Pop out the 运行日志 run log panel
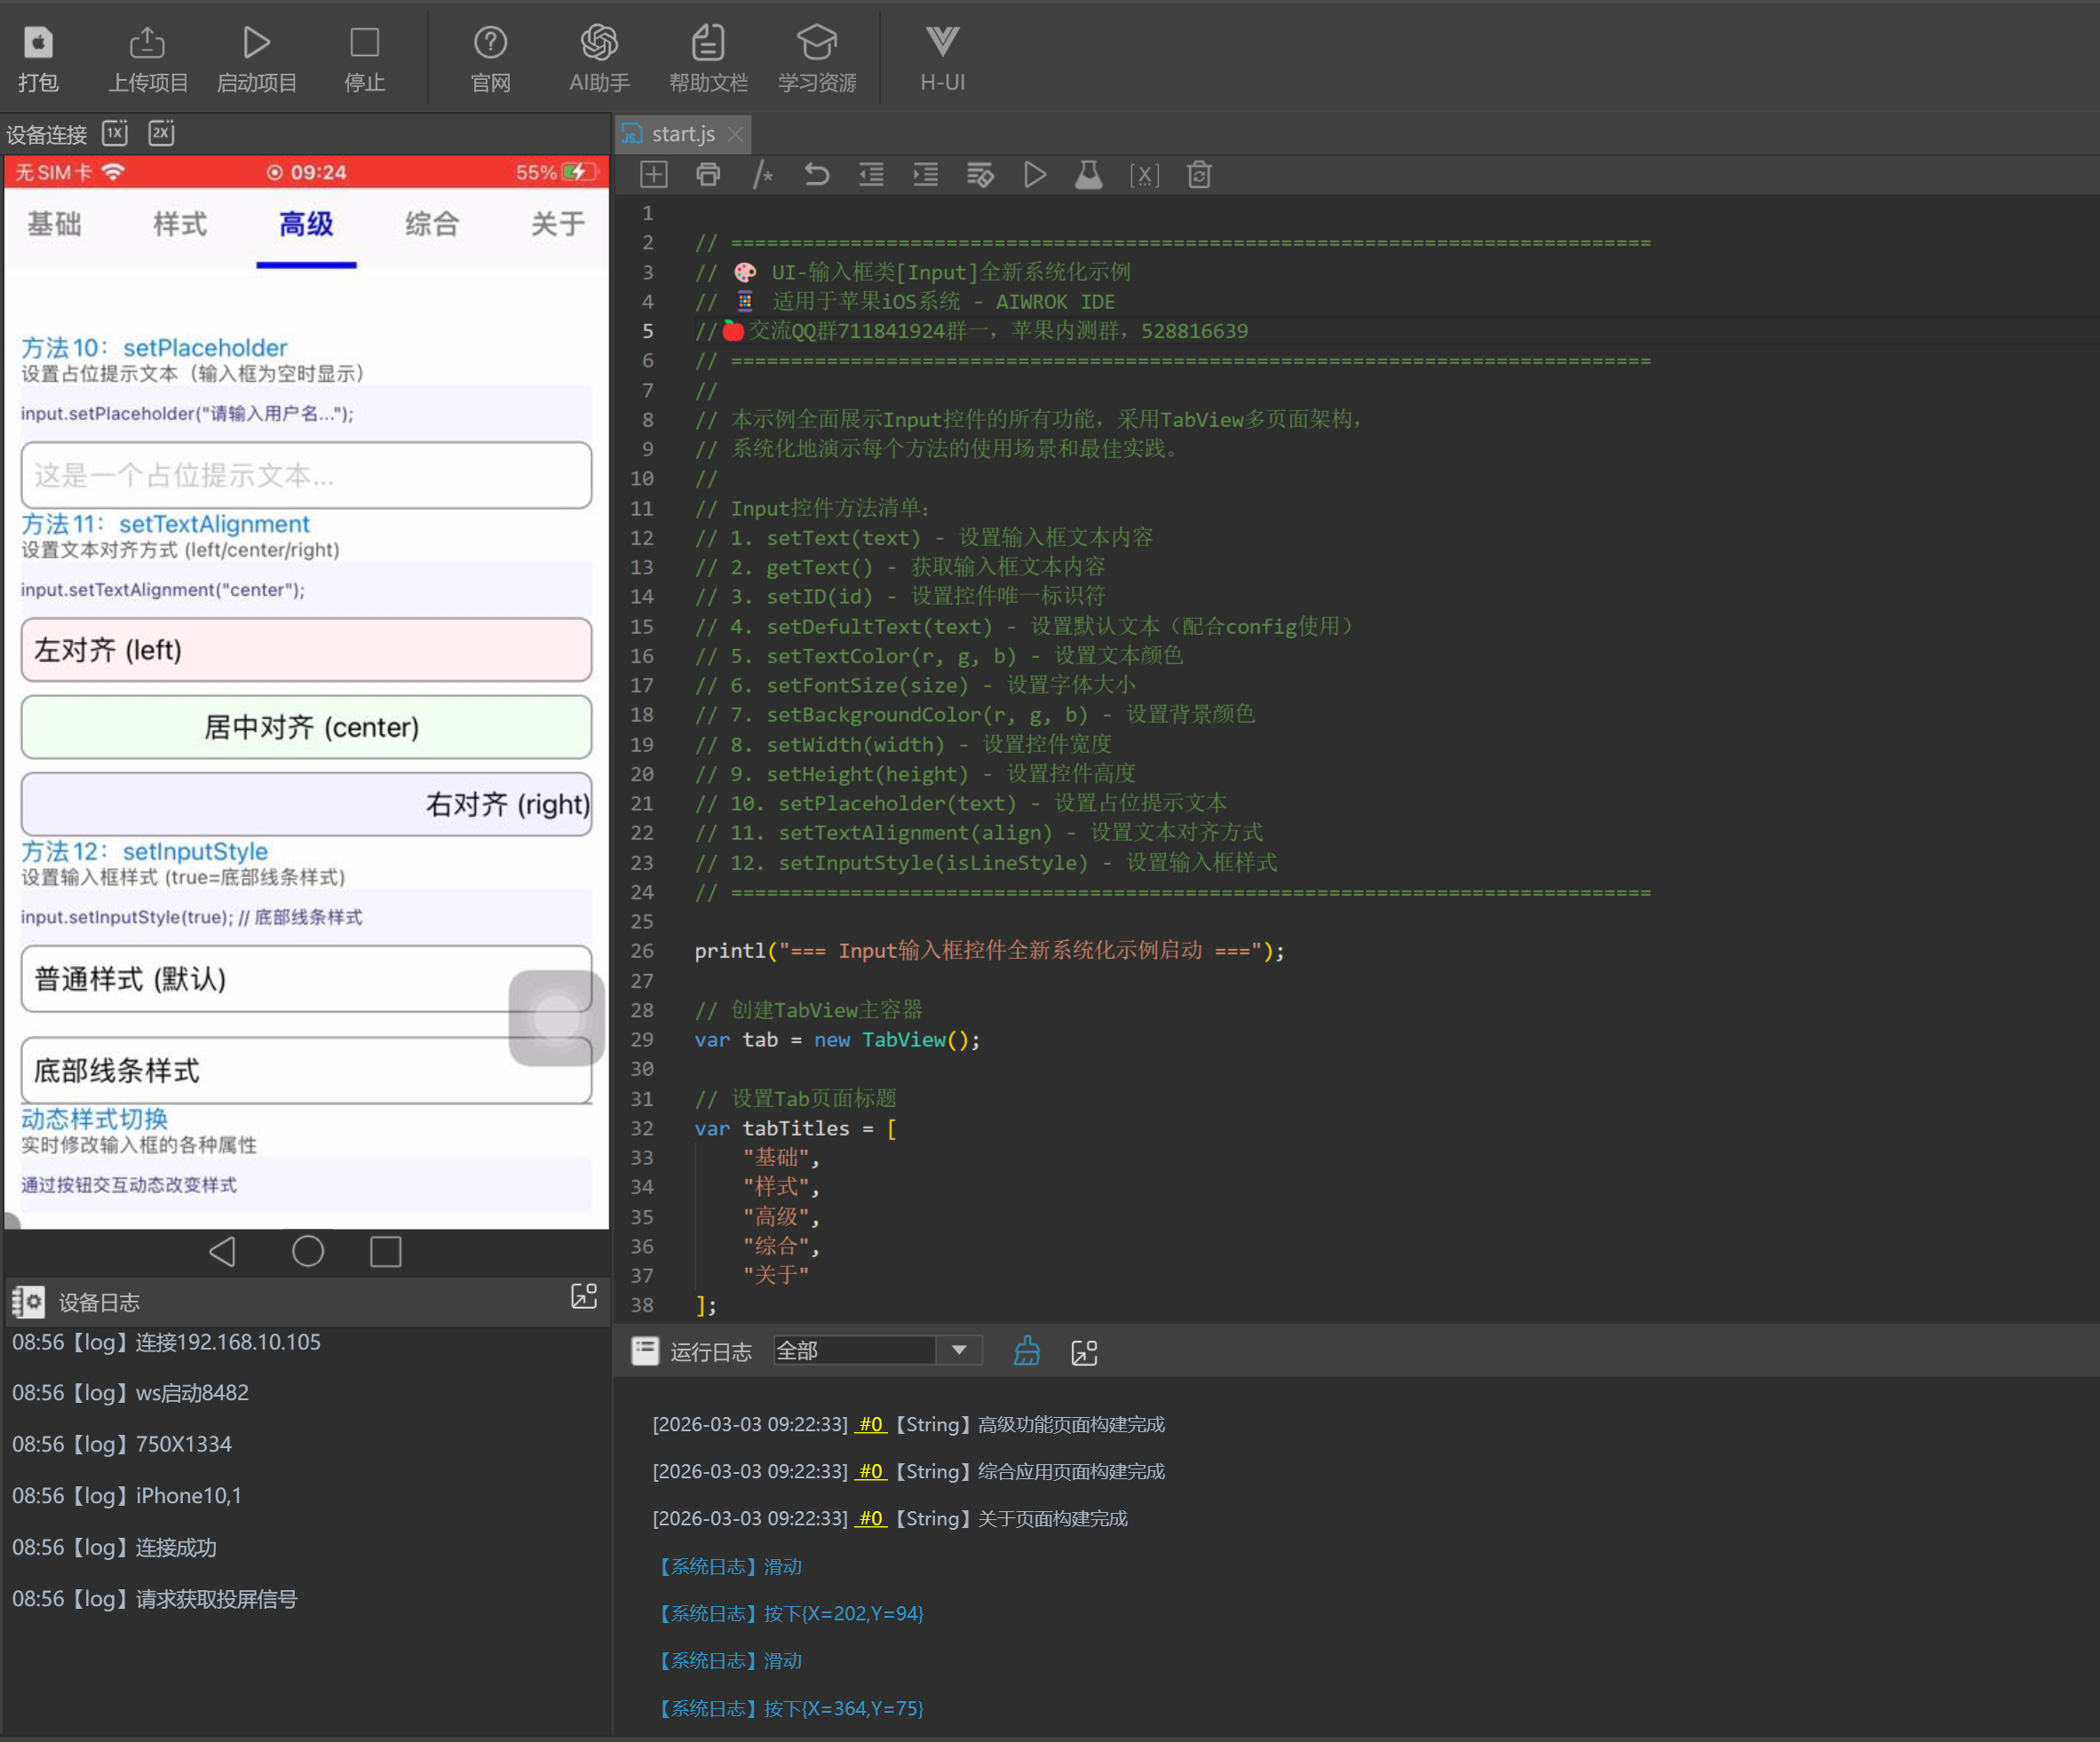 click(1084, 1352)
